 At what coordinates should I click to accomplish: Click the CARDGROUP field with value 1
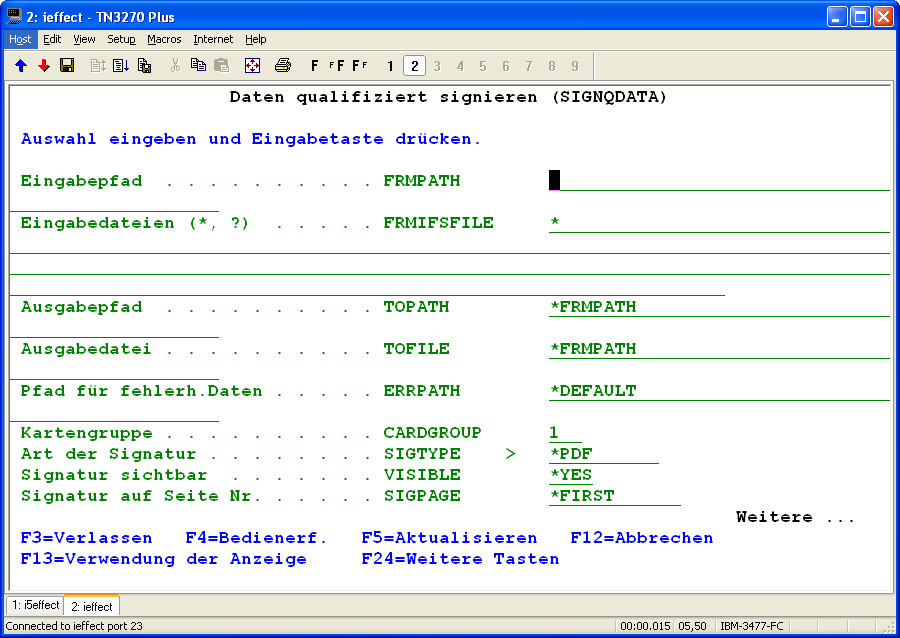[x=564, y=433]
